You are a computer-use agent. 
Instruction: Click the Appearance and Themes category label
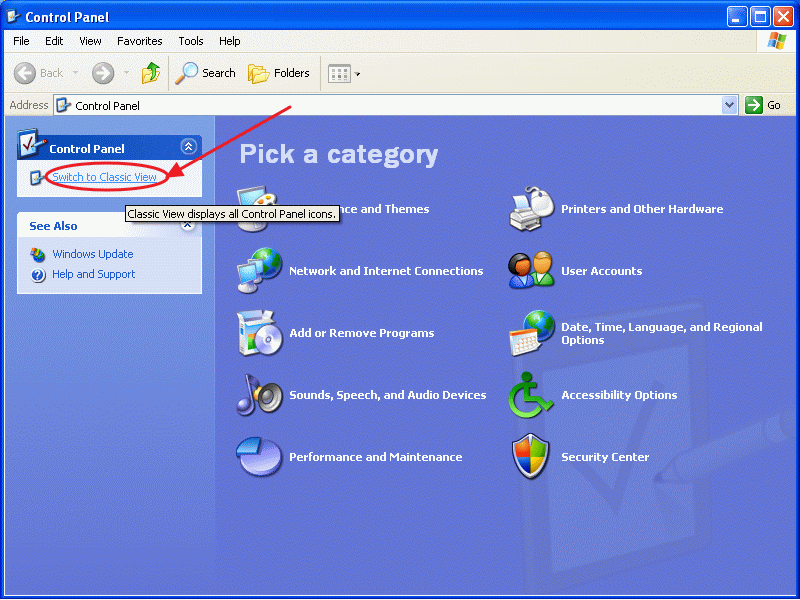pyautogui.click(x=385, y=209)
